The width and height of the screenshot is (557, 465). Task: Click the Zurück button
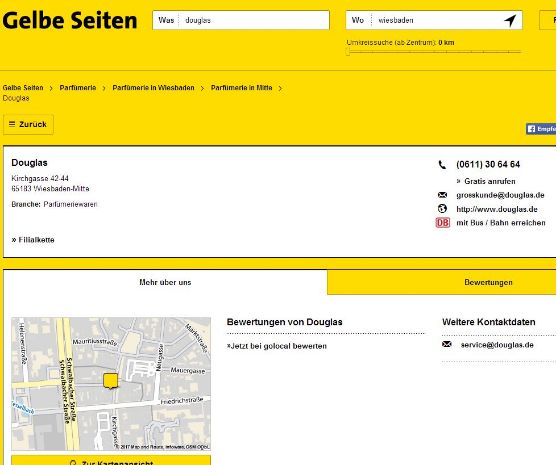[28, 124]
